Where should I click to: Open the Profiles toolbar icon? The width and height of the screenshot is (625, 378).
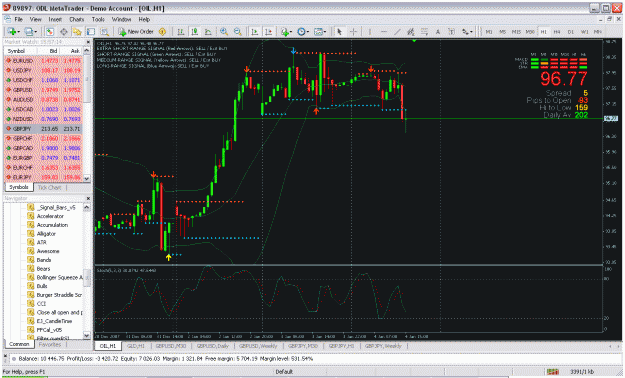coord(30,32)
